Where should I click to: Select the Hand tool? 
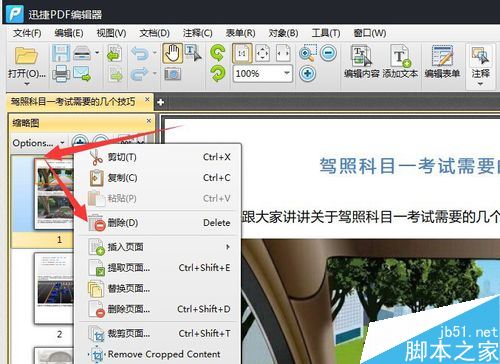(x=172, y=53)
